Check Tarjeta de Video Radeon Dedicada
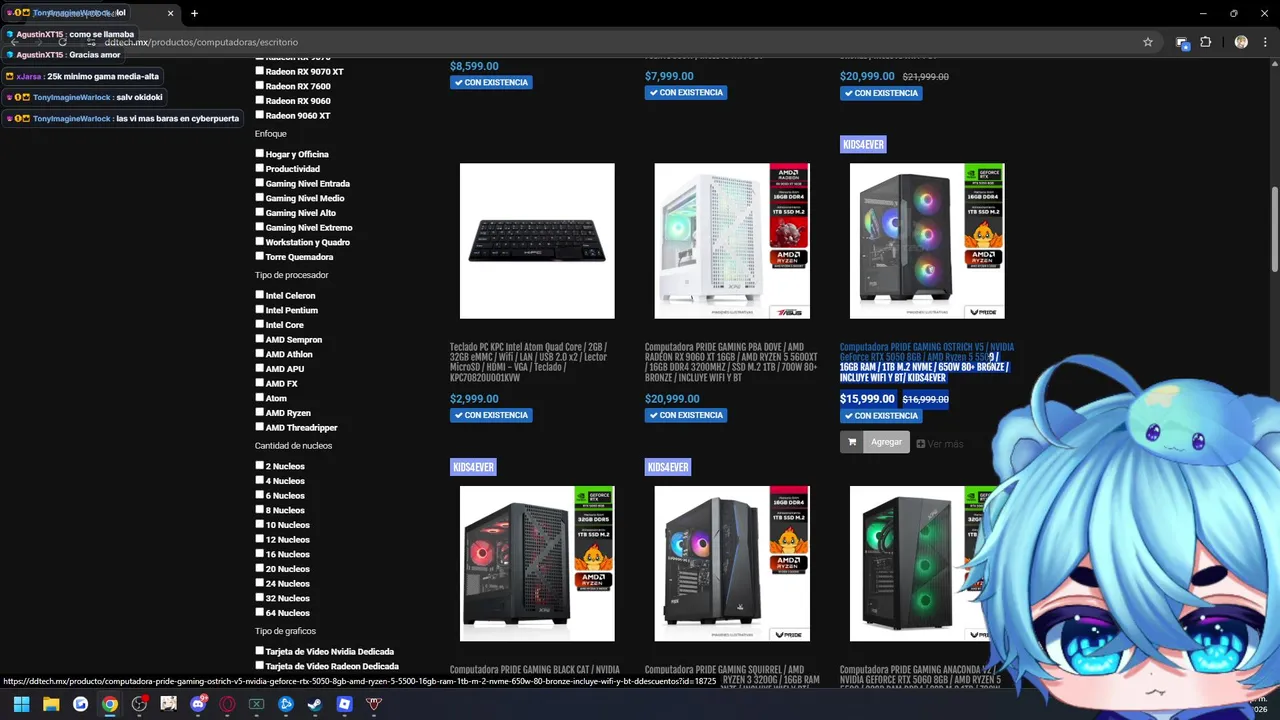 pos(260,665)
